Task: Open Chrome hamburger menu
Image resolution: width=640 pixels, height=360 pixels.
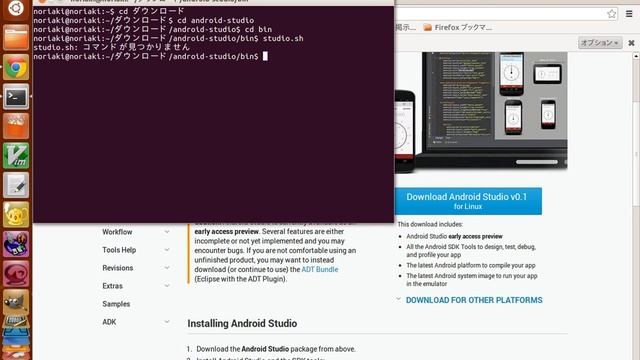Action: [x=629, y=14]
